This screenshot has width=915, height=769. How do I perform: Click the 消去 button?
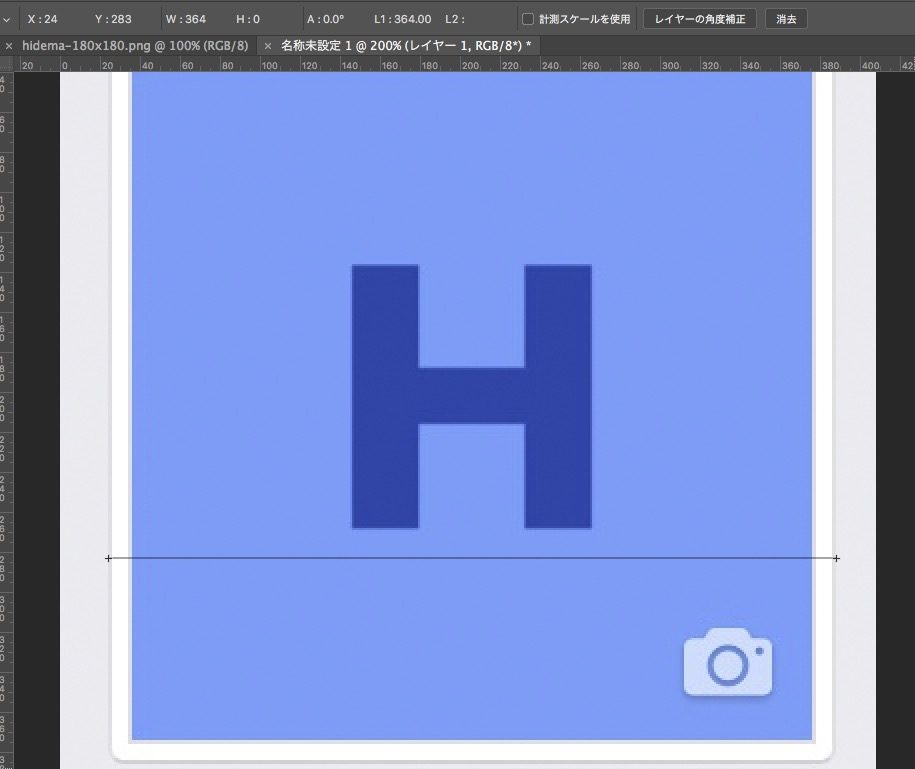click(x=786, y=19)
